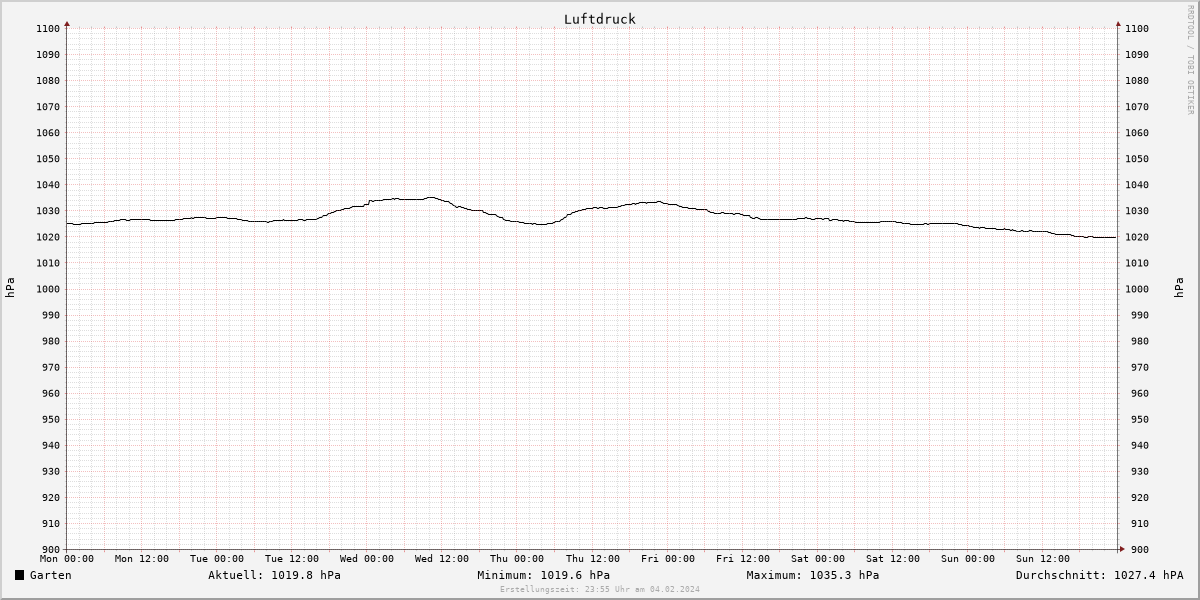Viewport: 1200px width, 600px height.
Task: Click the right hPa axis title
Action: point(1179,288)
